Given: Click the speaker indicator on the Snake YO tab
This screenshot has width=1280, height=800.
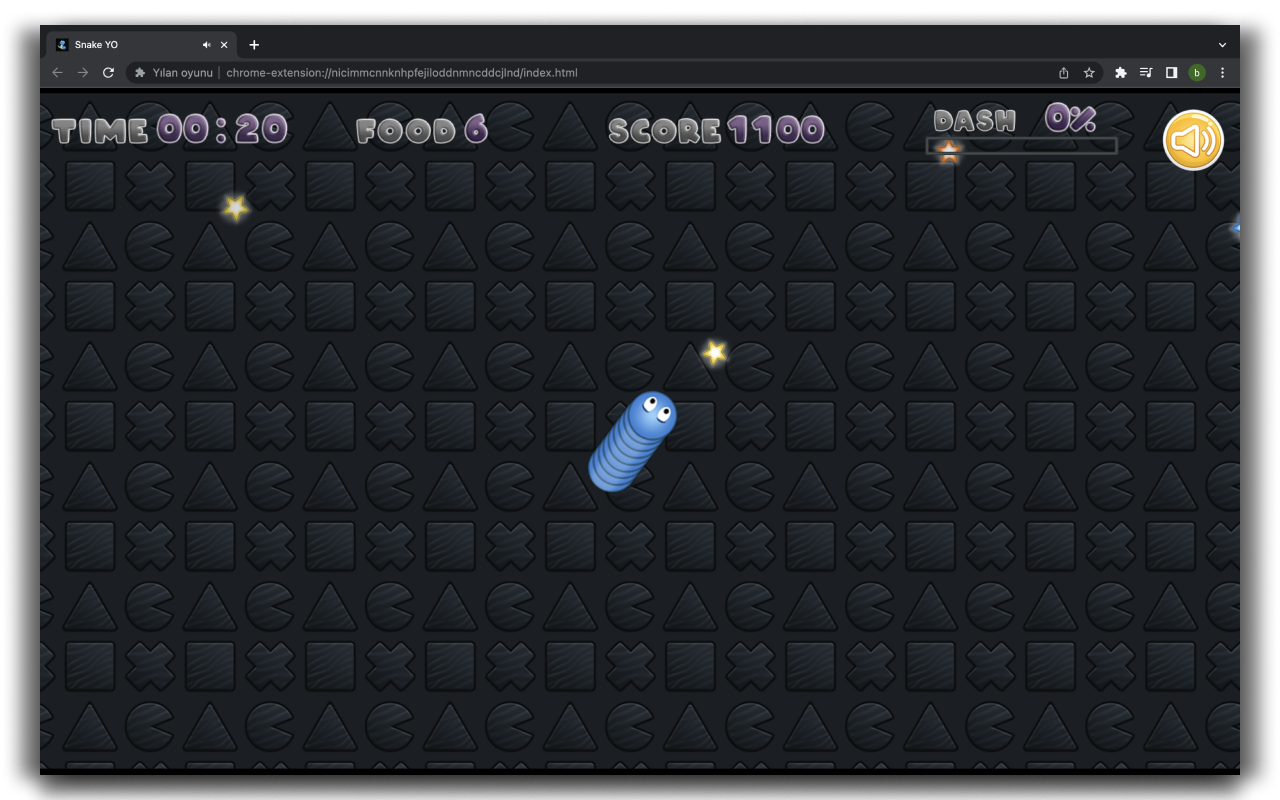Looking at the screenshot, I should 206,44.
